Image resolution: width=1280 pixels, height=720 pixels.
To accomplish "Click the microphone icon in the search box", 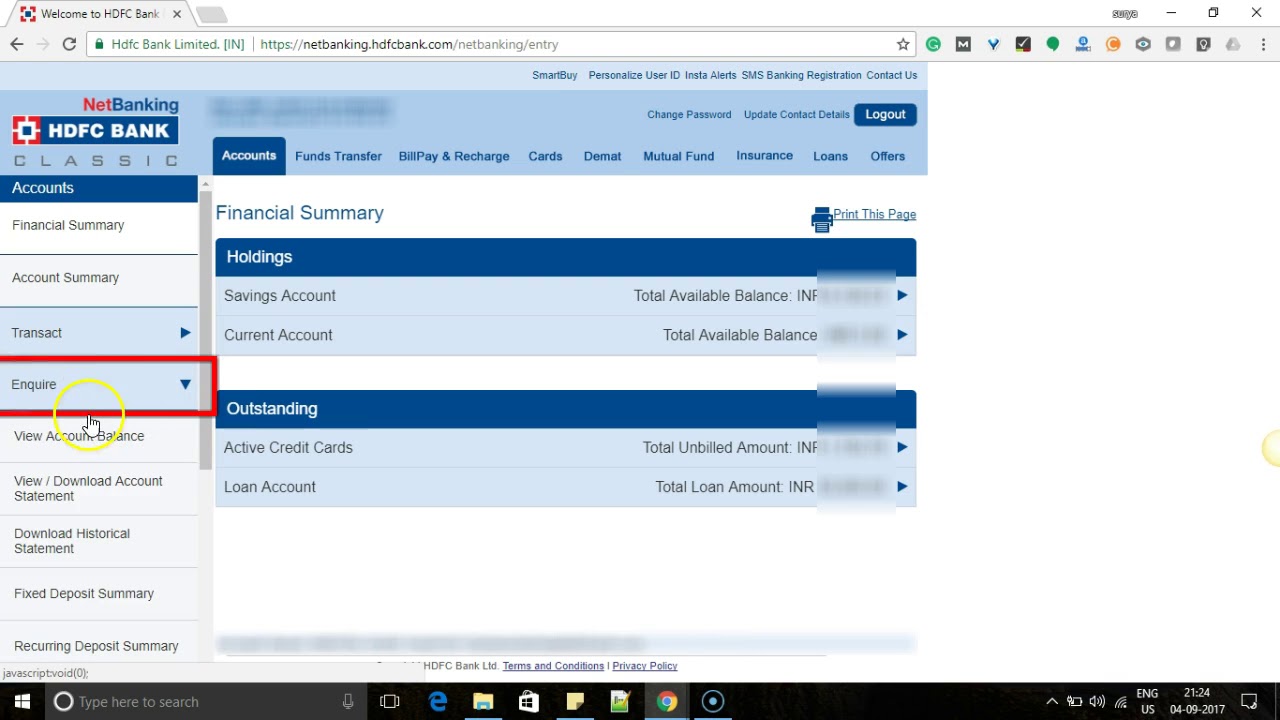I will pyautogui.click(x=348, y=701).
